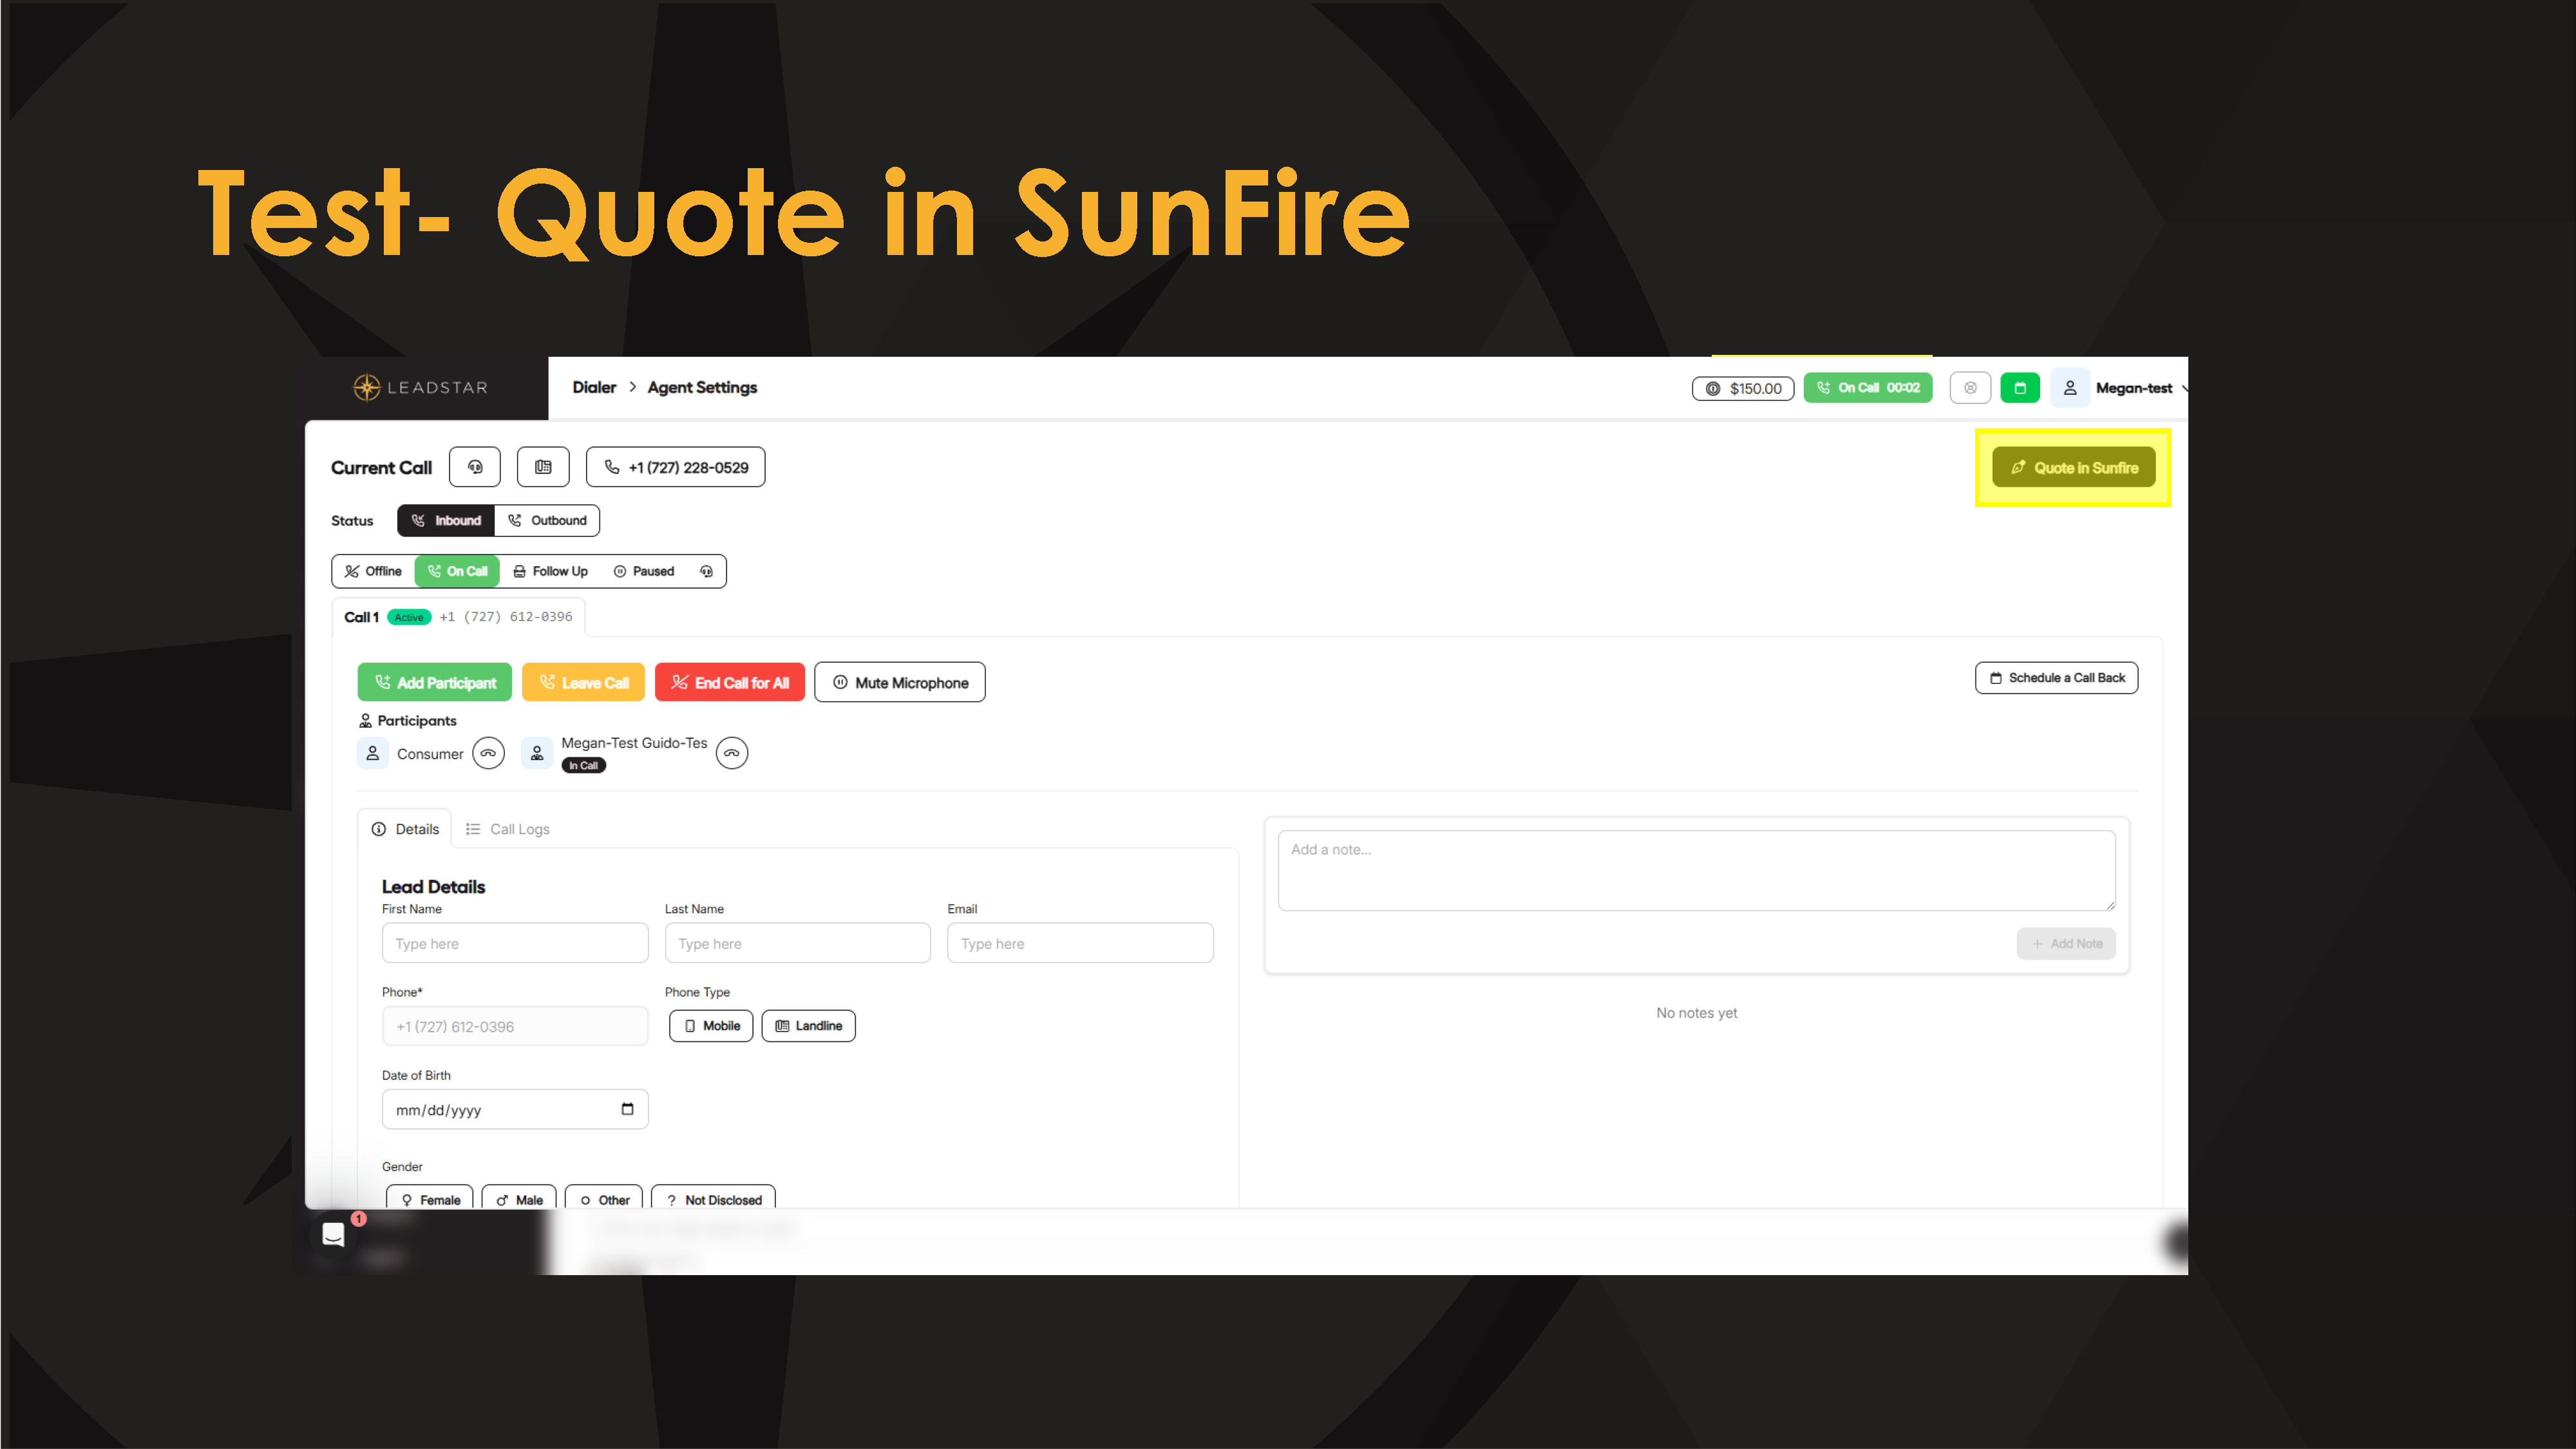Select Not Disclosed gender option
Image resolution: width=2576 pixels, height=1449 pixels.
tap(713, 1199)
